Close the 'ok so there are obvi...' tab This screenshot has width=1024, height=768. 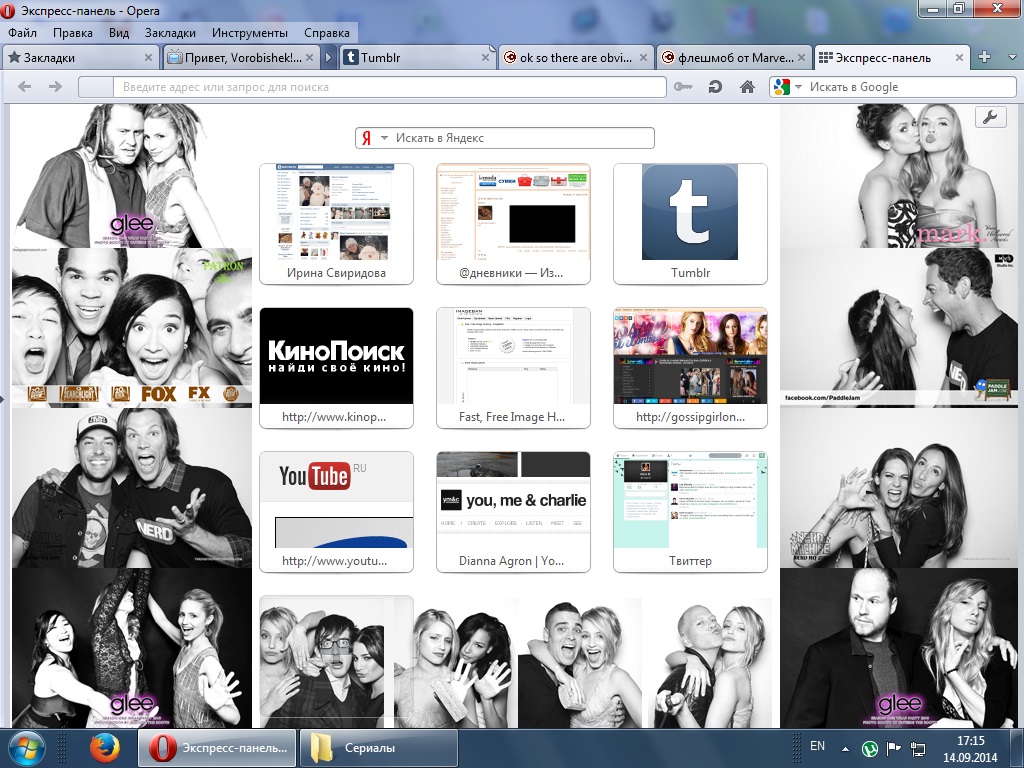pos(643,57)
